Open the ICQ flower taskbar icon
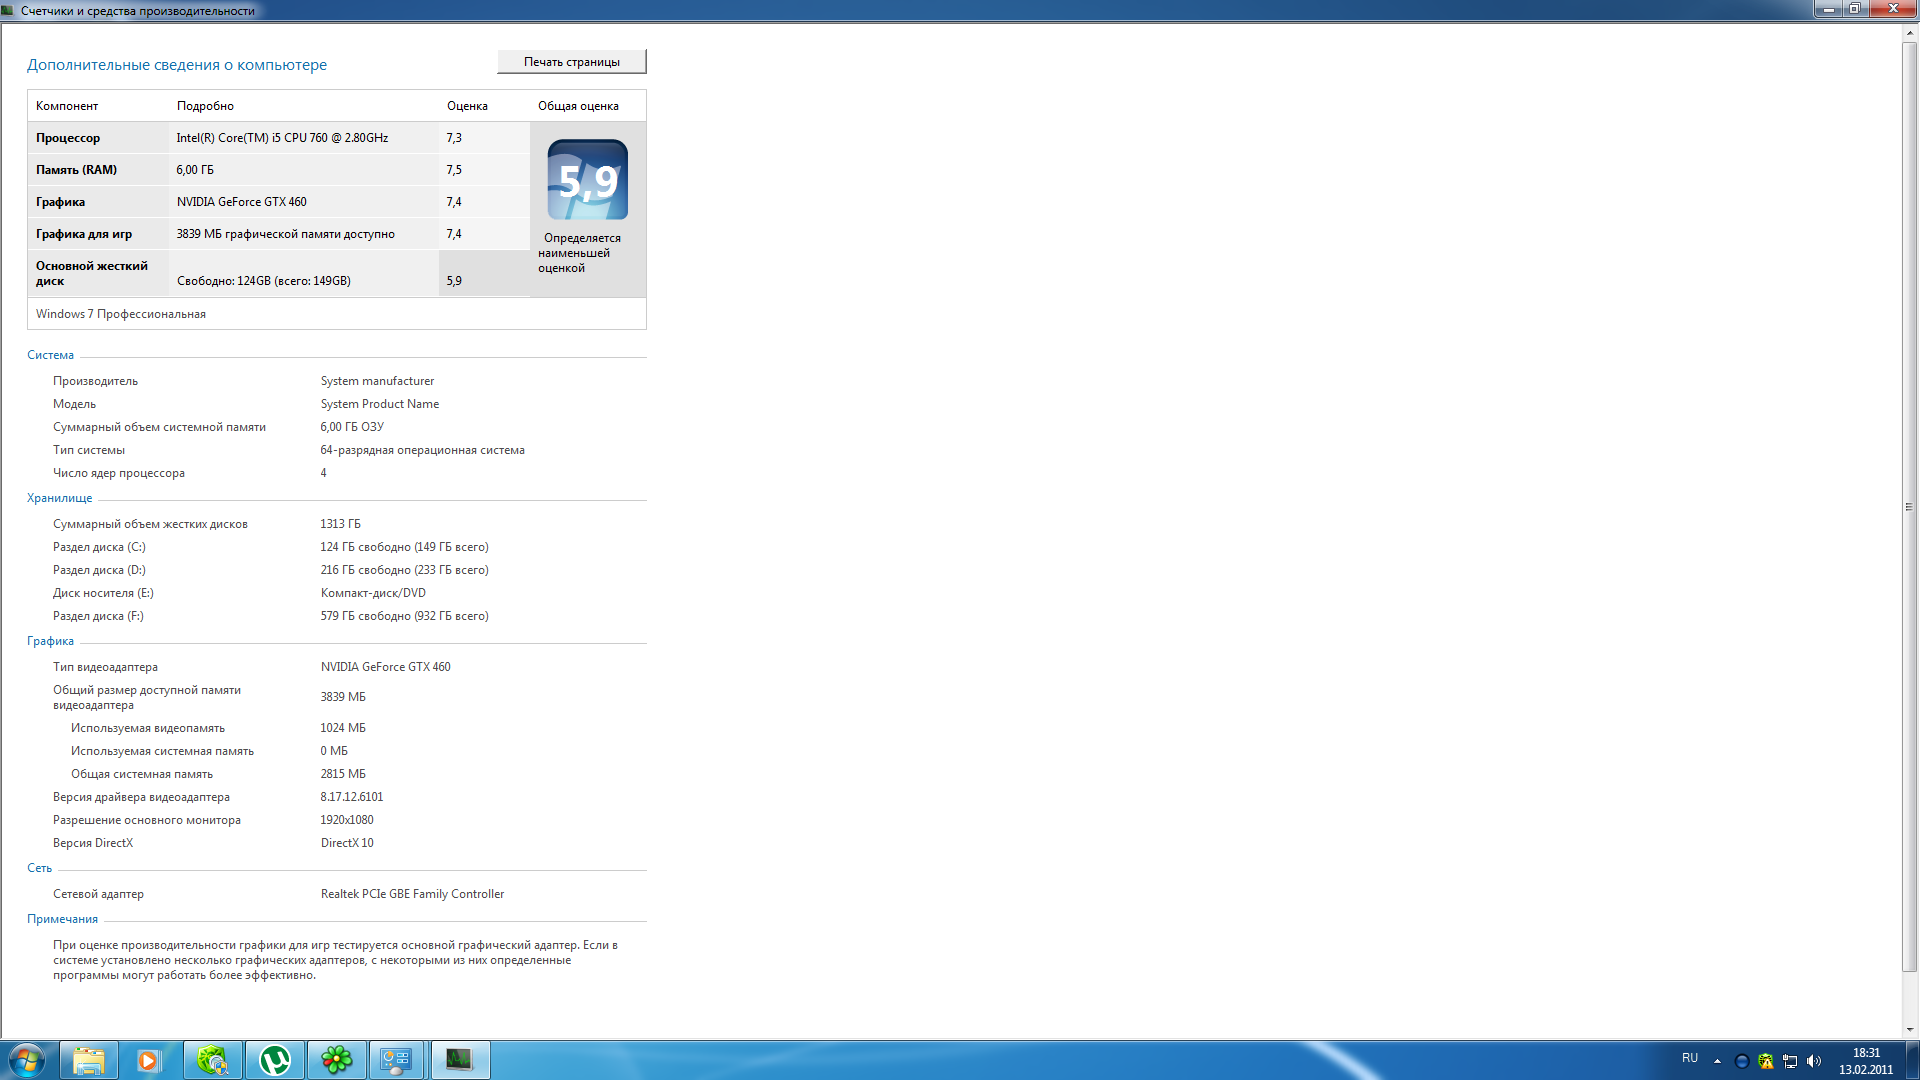The width and height of the screenshot is (1920, 1080). pos(337,1060)
